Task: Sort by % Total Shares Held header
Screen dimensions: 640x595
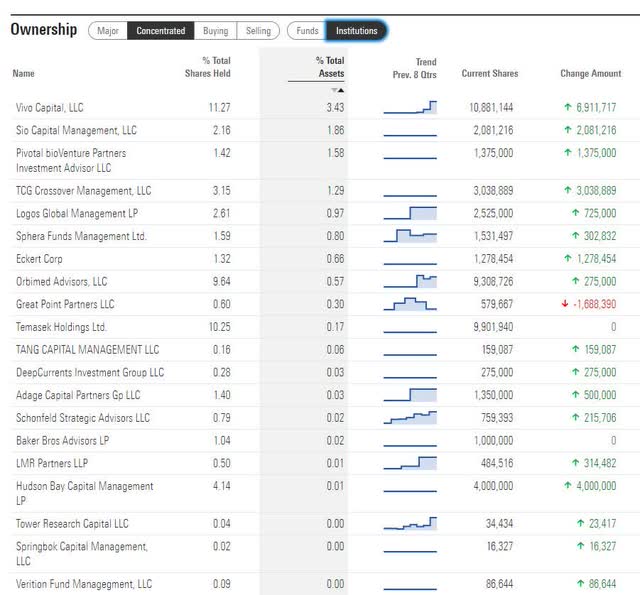Action: [208, 67]
